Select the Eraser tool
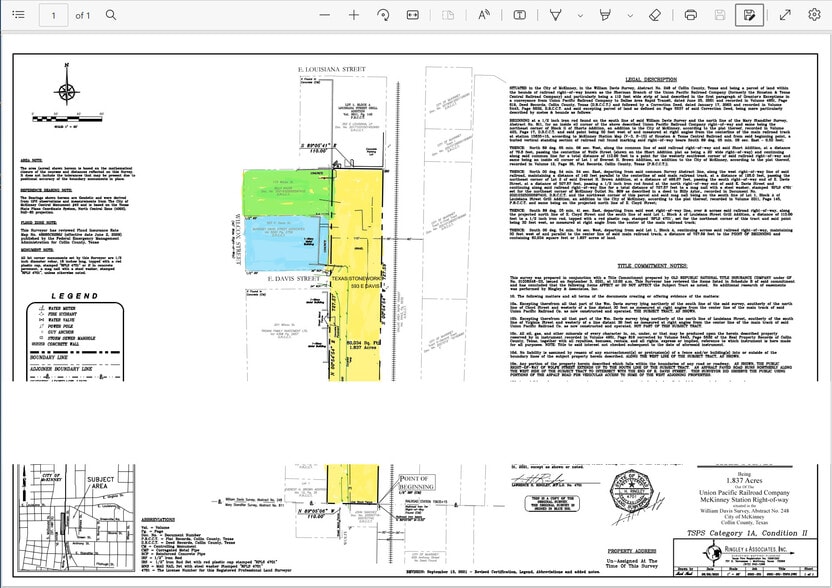Image resolution: width=832 pixels, height=588 pixels. (x=654, y=15)
